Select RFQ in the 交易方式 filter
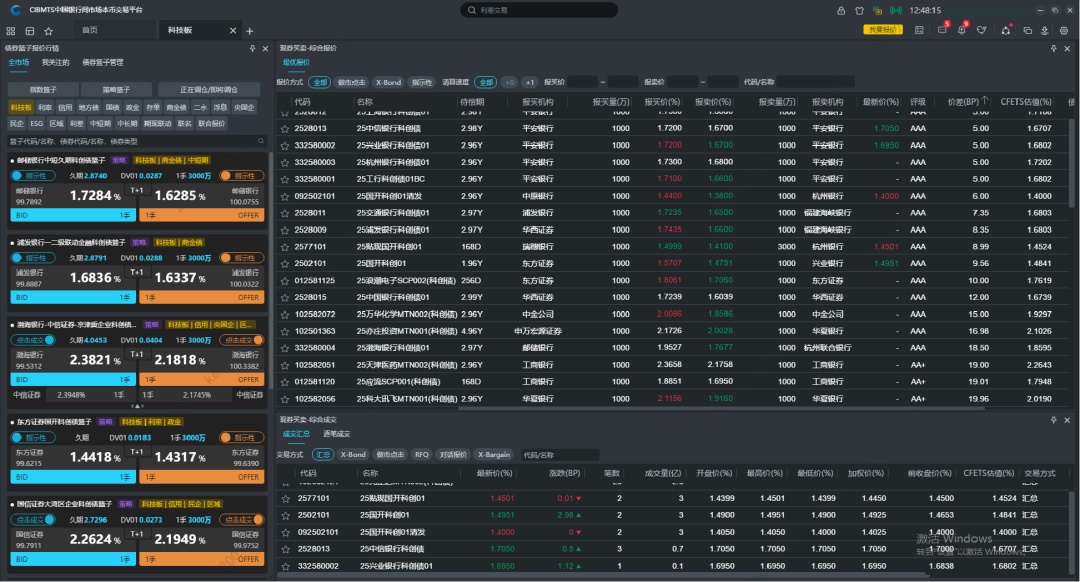Viewport: 1080px width, 582px height. pos(422,455)
